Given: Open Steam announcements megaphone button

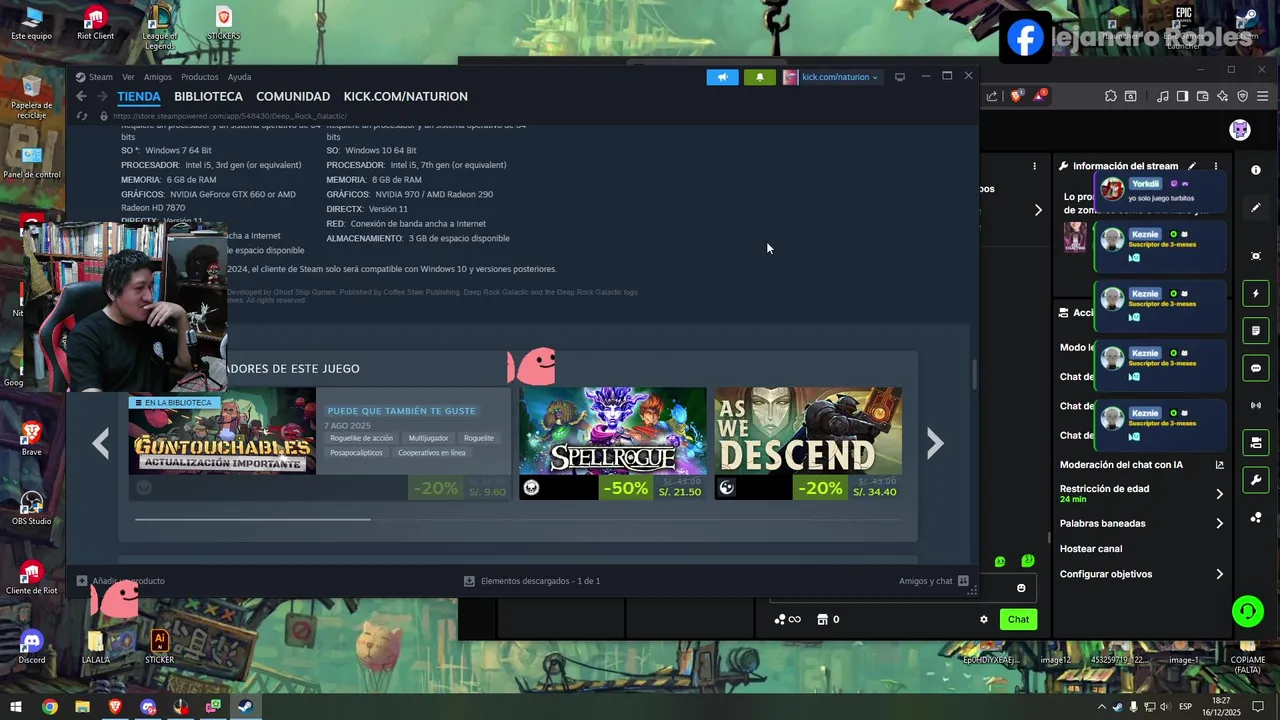Looking at the screenshot, I should pos(722,77).
